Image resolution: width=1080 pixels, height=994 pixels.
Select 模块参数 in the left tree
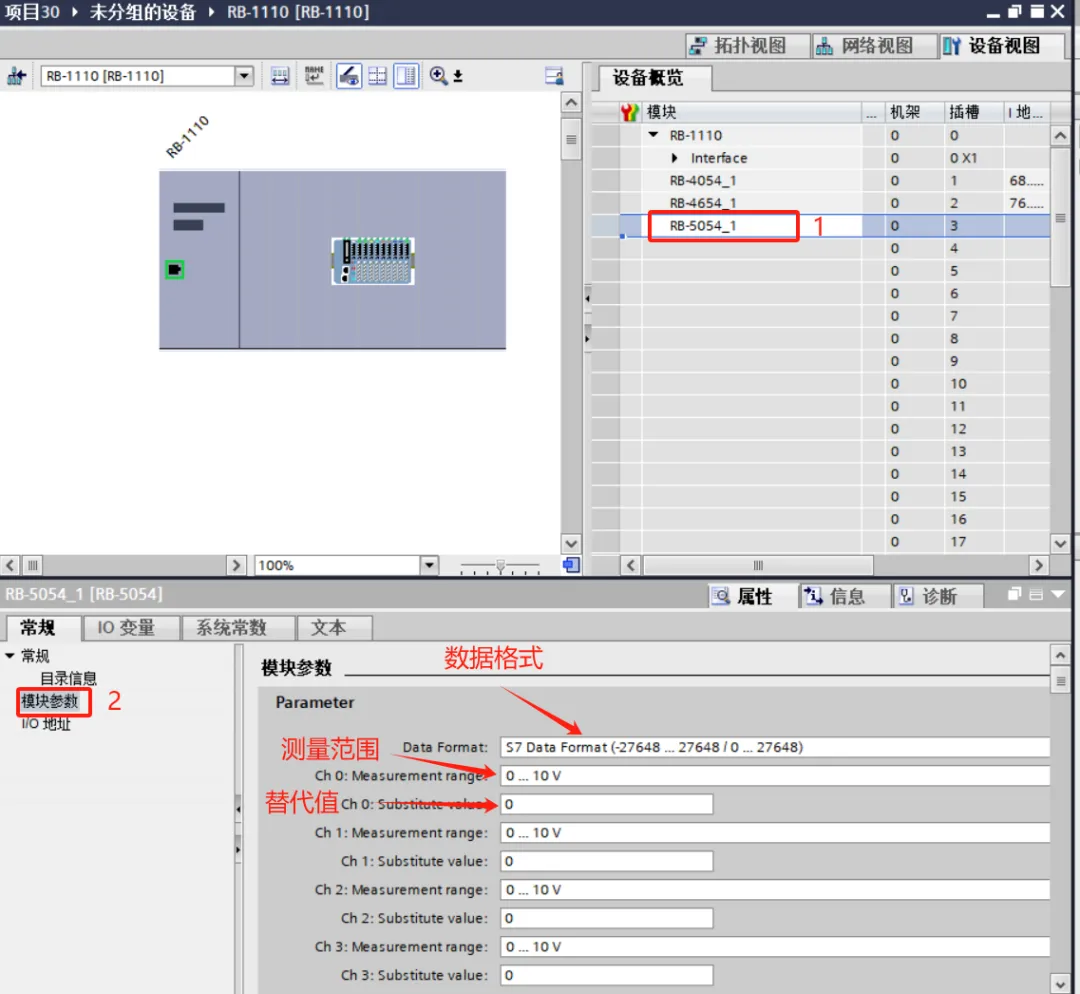(50, 701)
